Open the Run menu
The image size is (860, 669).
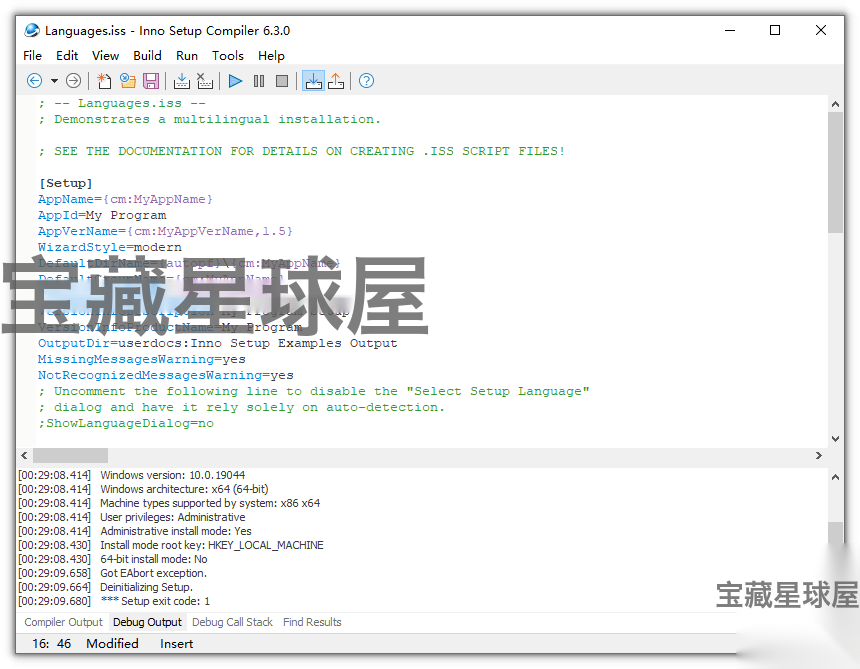click(186, 55)
